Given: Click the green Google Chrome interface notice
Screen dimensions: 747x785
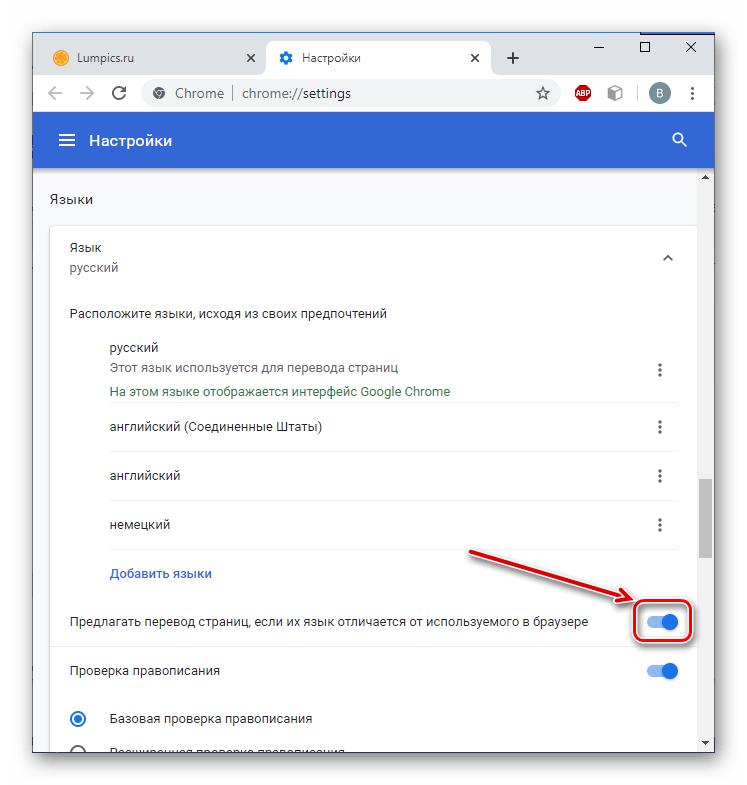Looking at the screenshot, I should pyautogui.click(x=280, y=391).
